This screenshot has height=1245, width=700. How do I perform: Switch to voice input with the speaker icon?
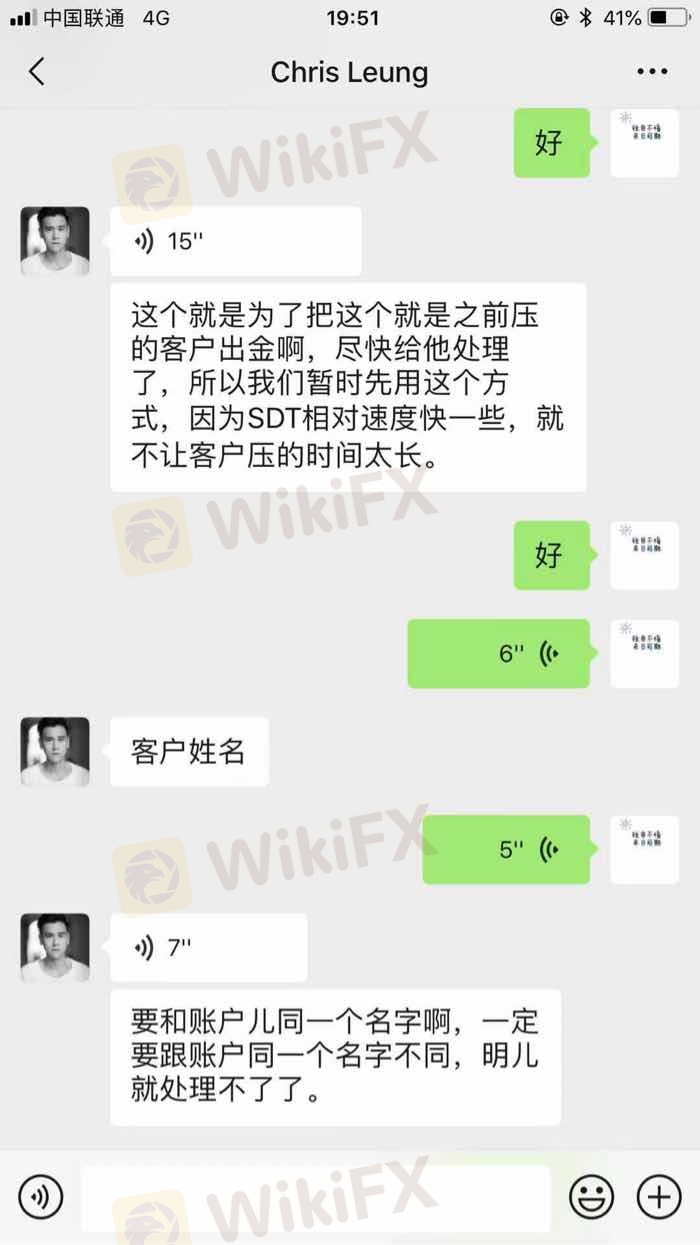pyautogui.click(x=40, y=1196)
